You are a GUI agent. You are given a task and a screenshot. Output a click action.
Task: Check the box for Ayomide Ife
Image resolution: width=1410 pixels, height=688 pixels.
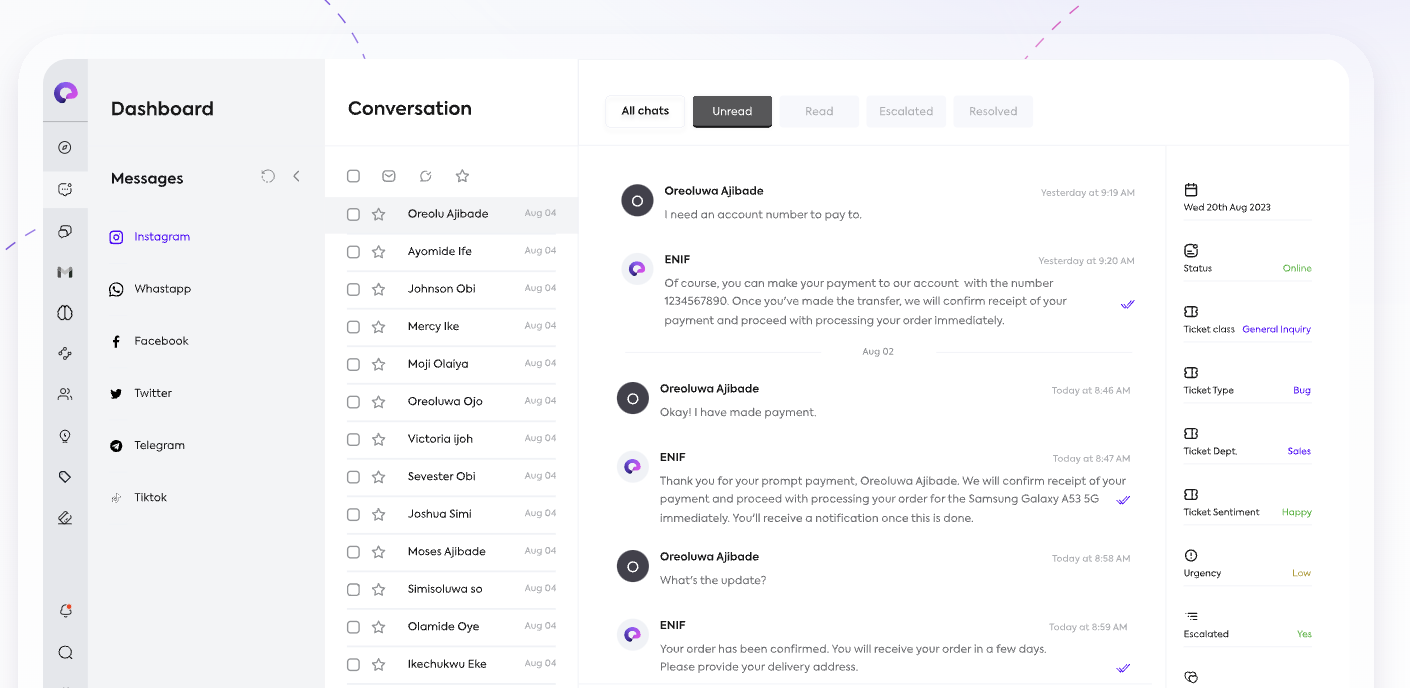[353, 252]
